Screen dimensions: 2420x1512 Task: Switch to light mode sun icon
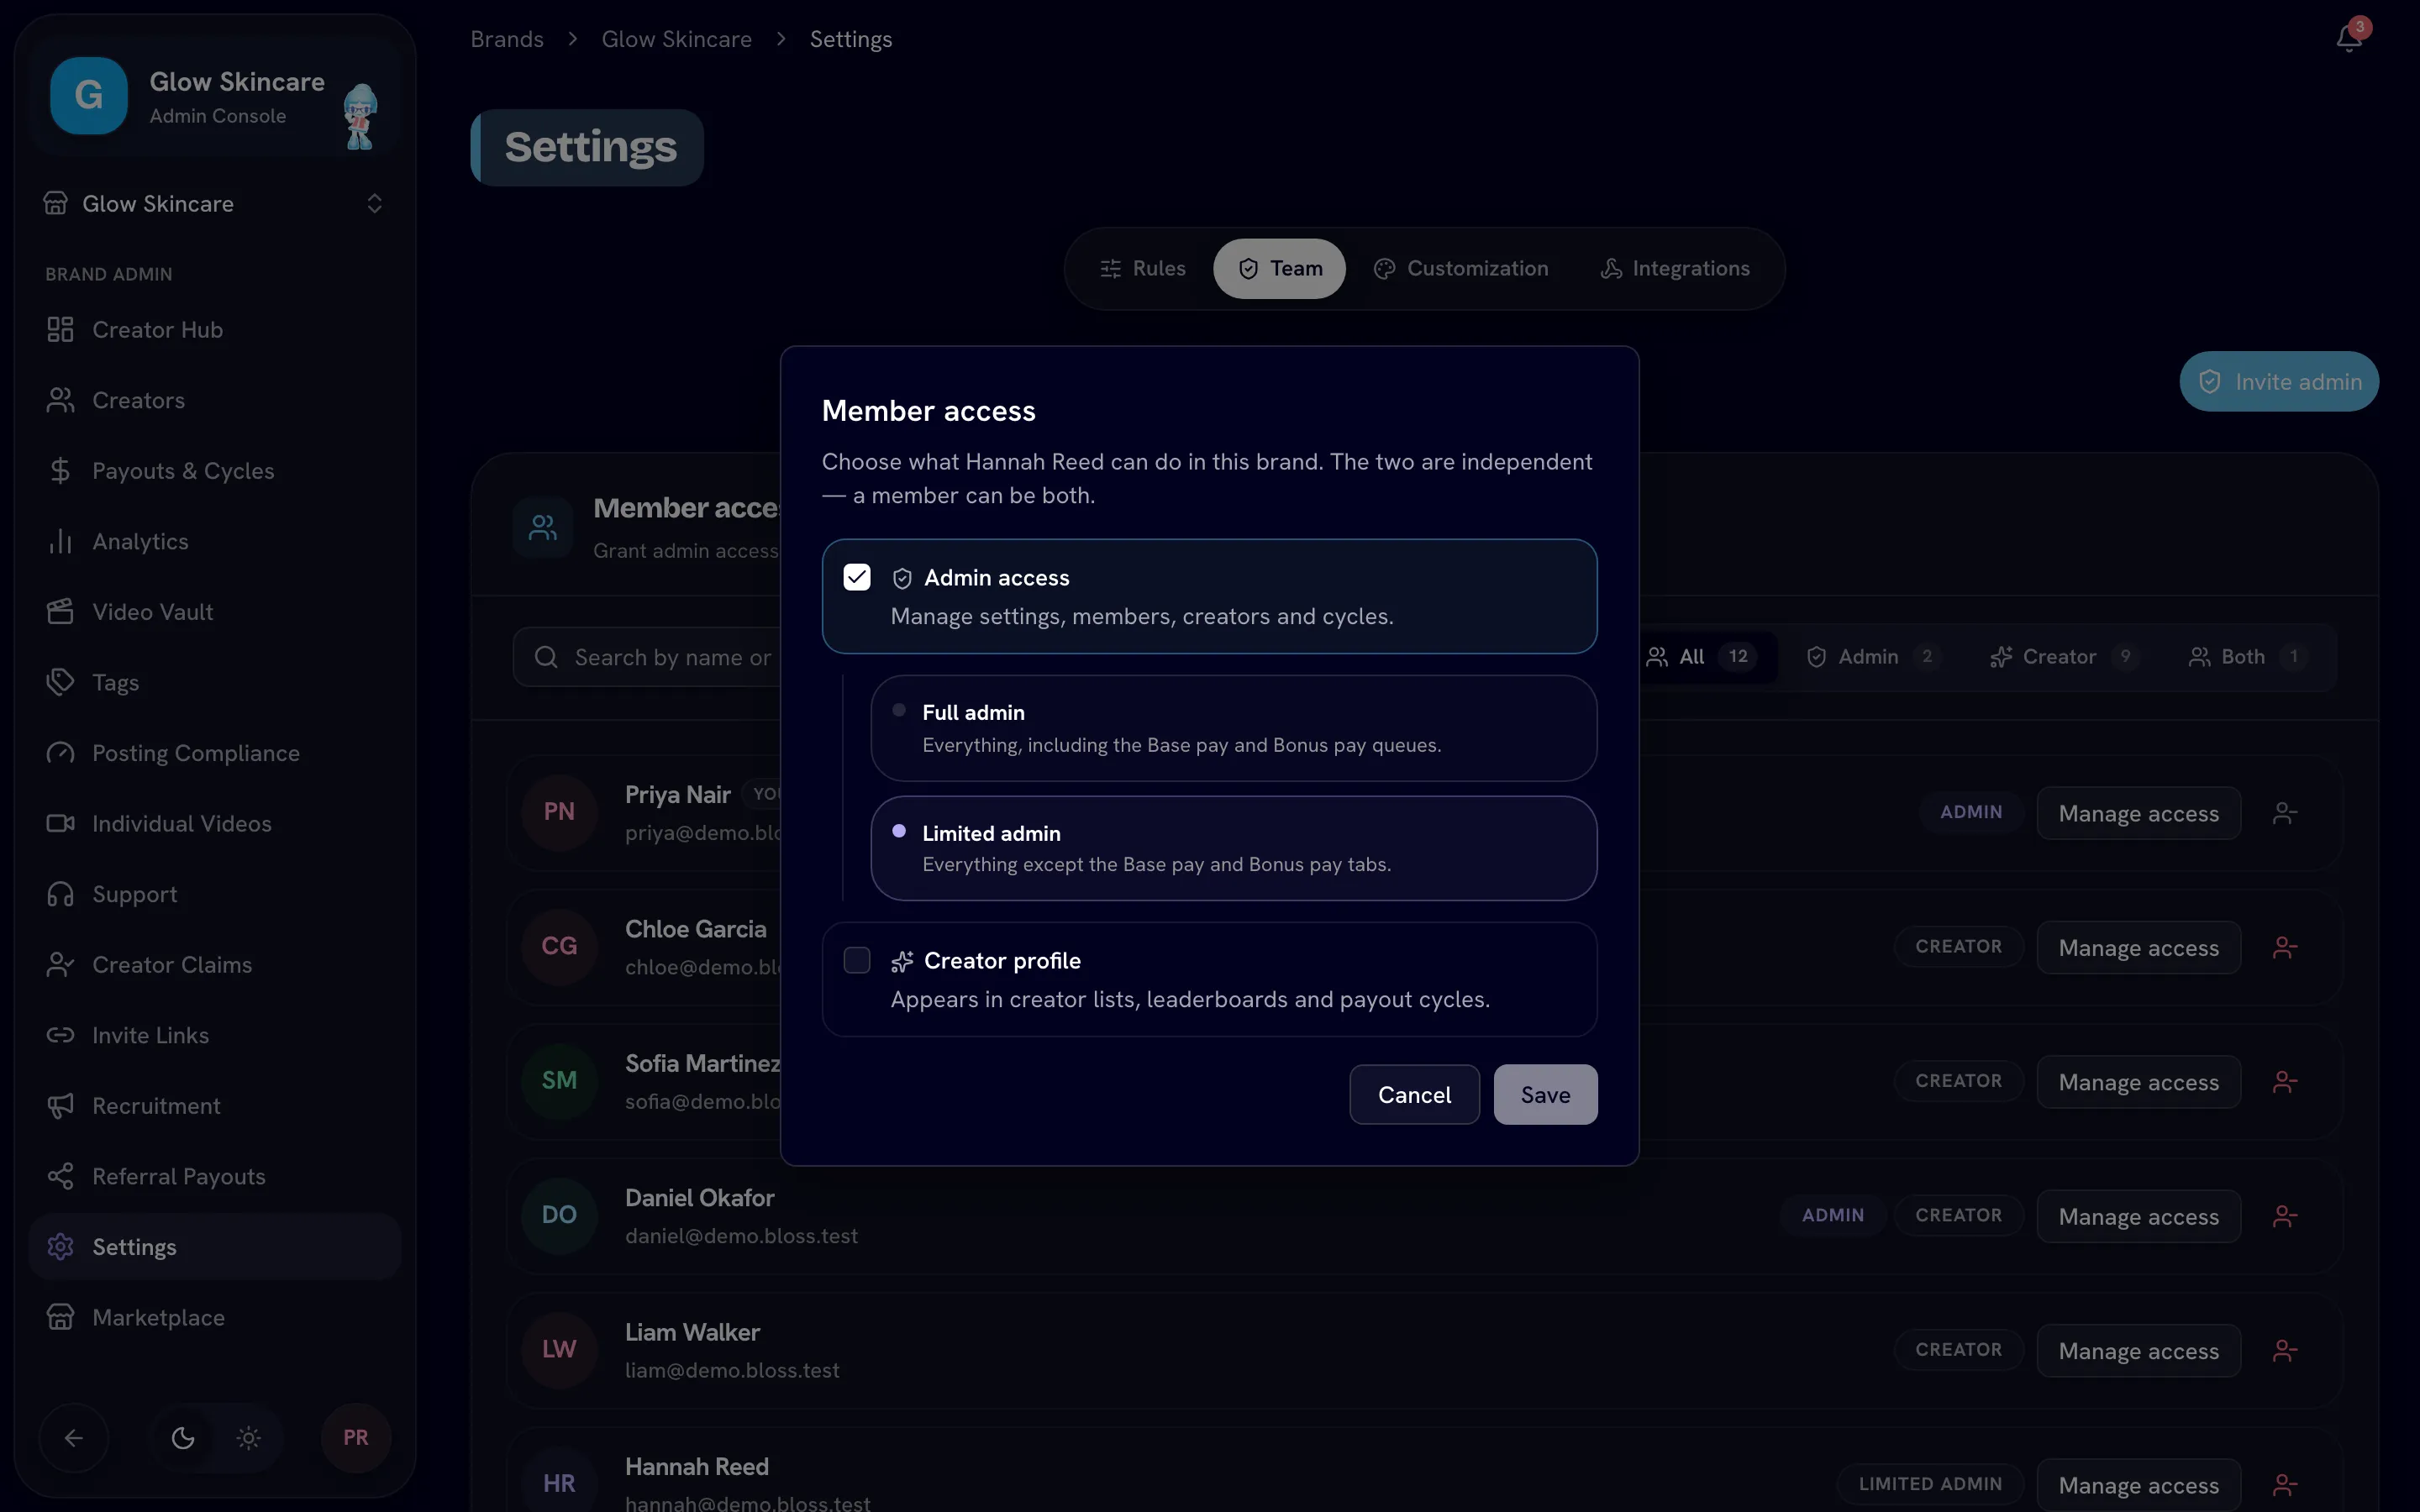point(249,1438)
